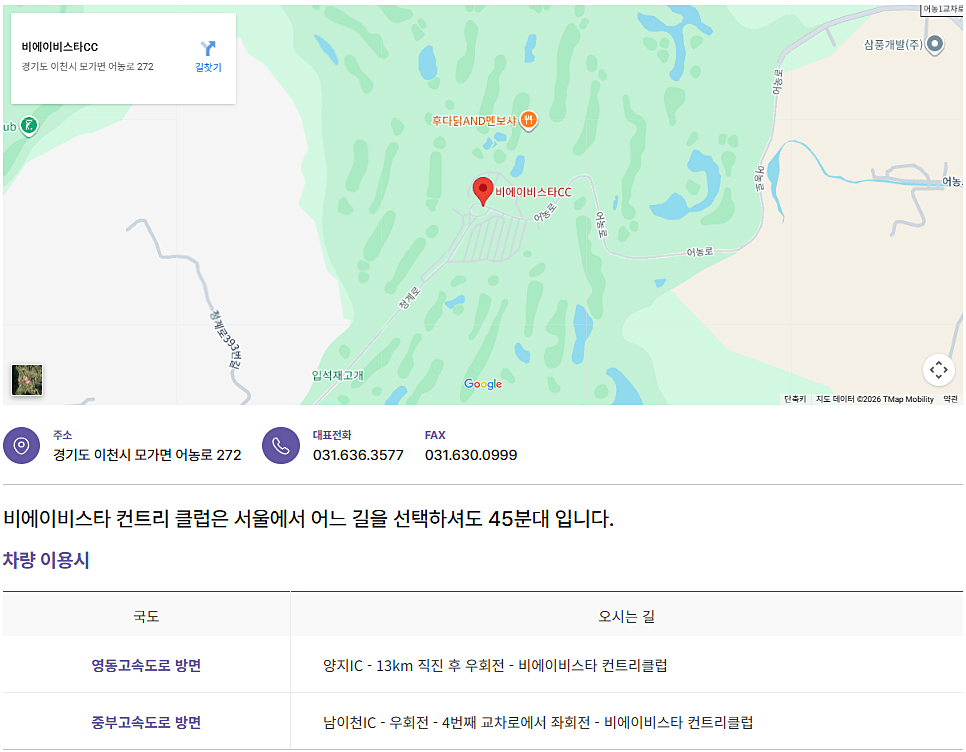Click the 입석재고개 map label
966x752 pixels.
pos(338,376)
